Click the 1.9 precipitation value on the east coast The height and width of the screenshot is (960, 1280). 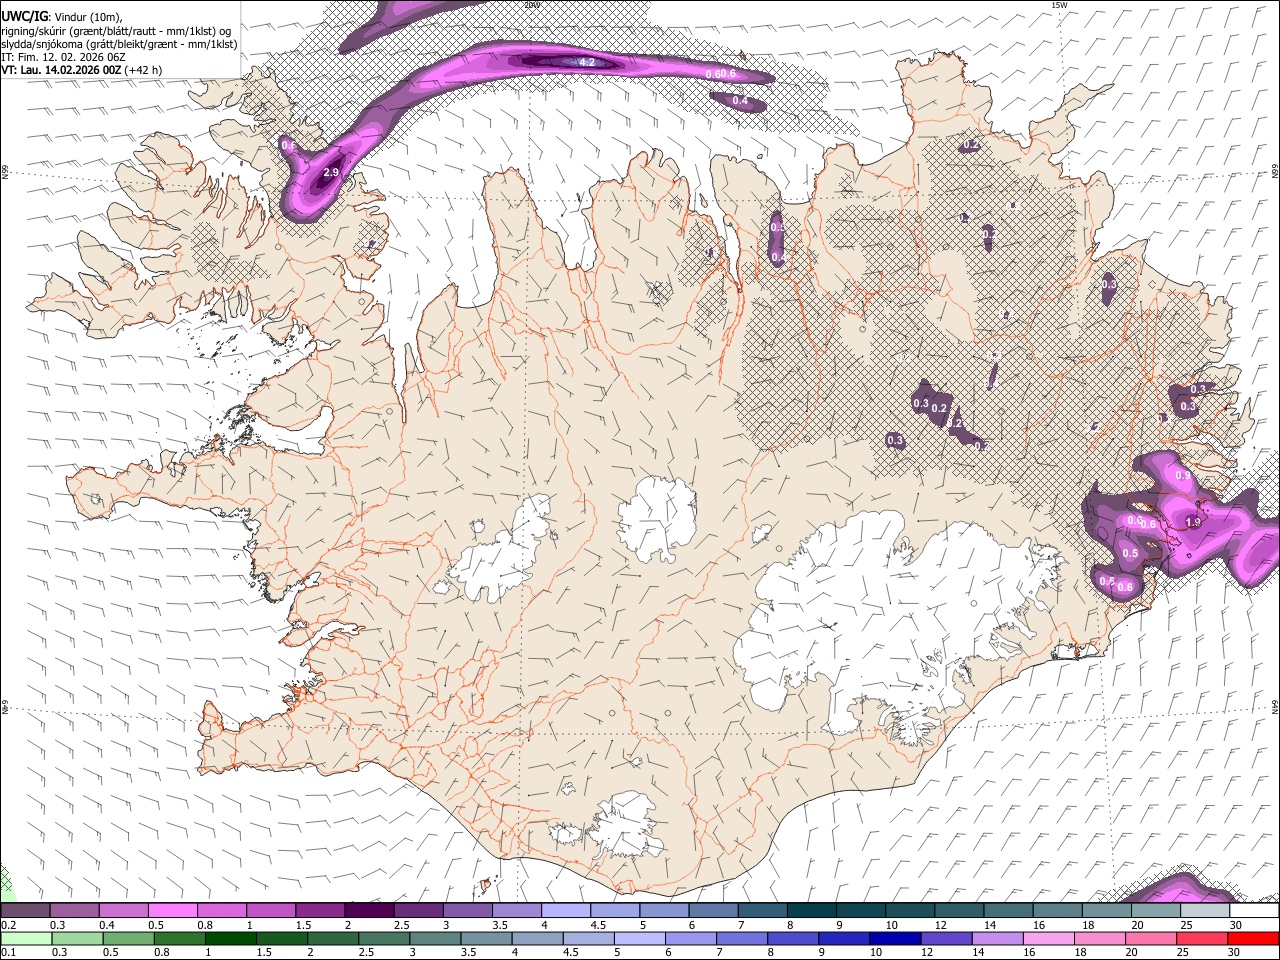point(1193,522)
